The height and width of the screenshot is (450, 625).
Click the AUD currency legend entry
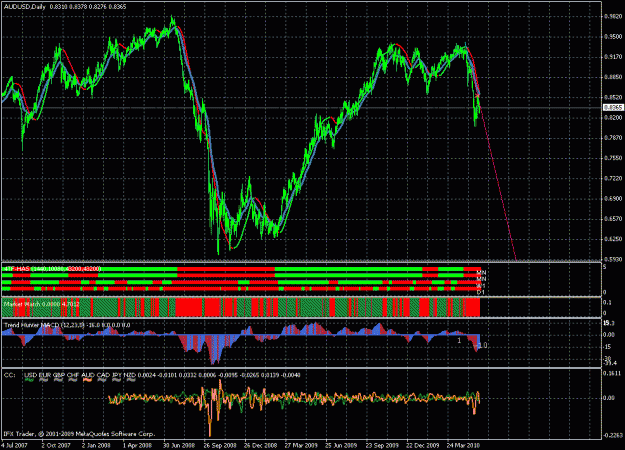pyautogui.click(x=88, y=375)
